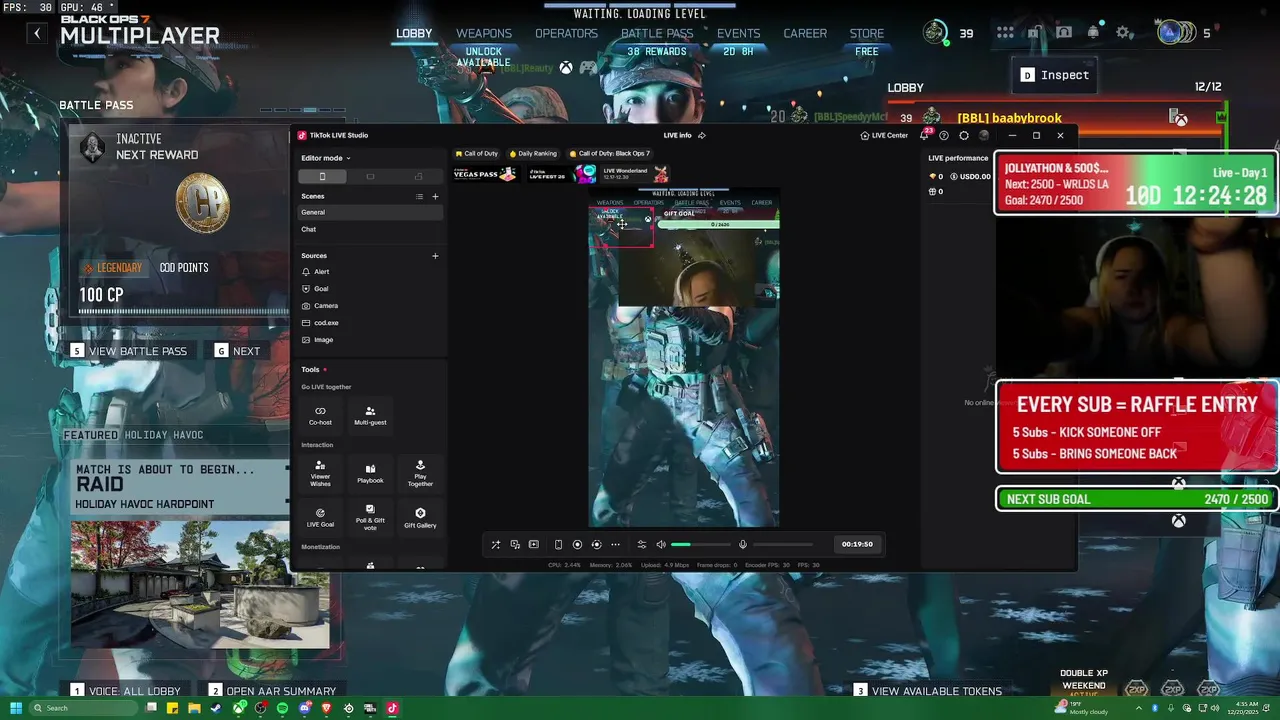This screenshot has height=720, width=1280.
Task: Open the TikTok Studio profile avatar
Action: [x=984, y=135]
